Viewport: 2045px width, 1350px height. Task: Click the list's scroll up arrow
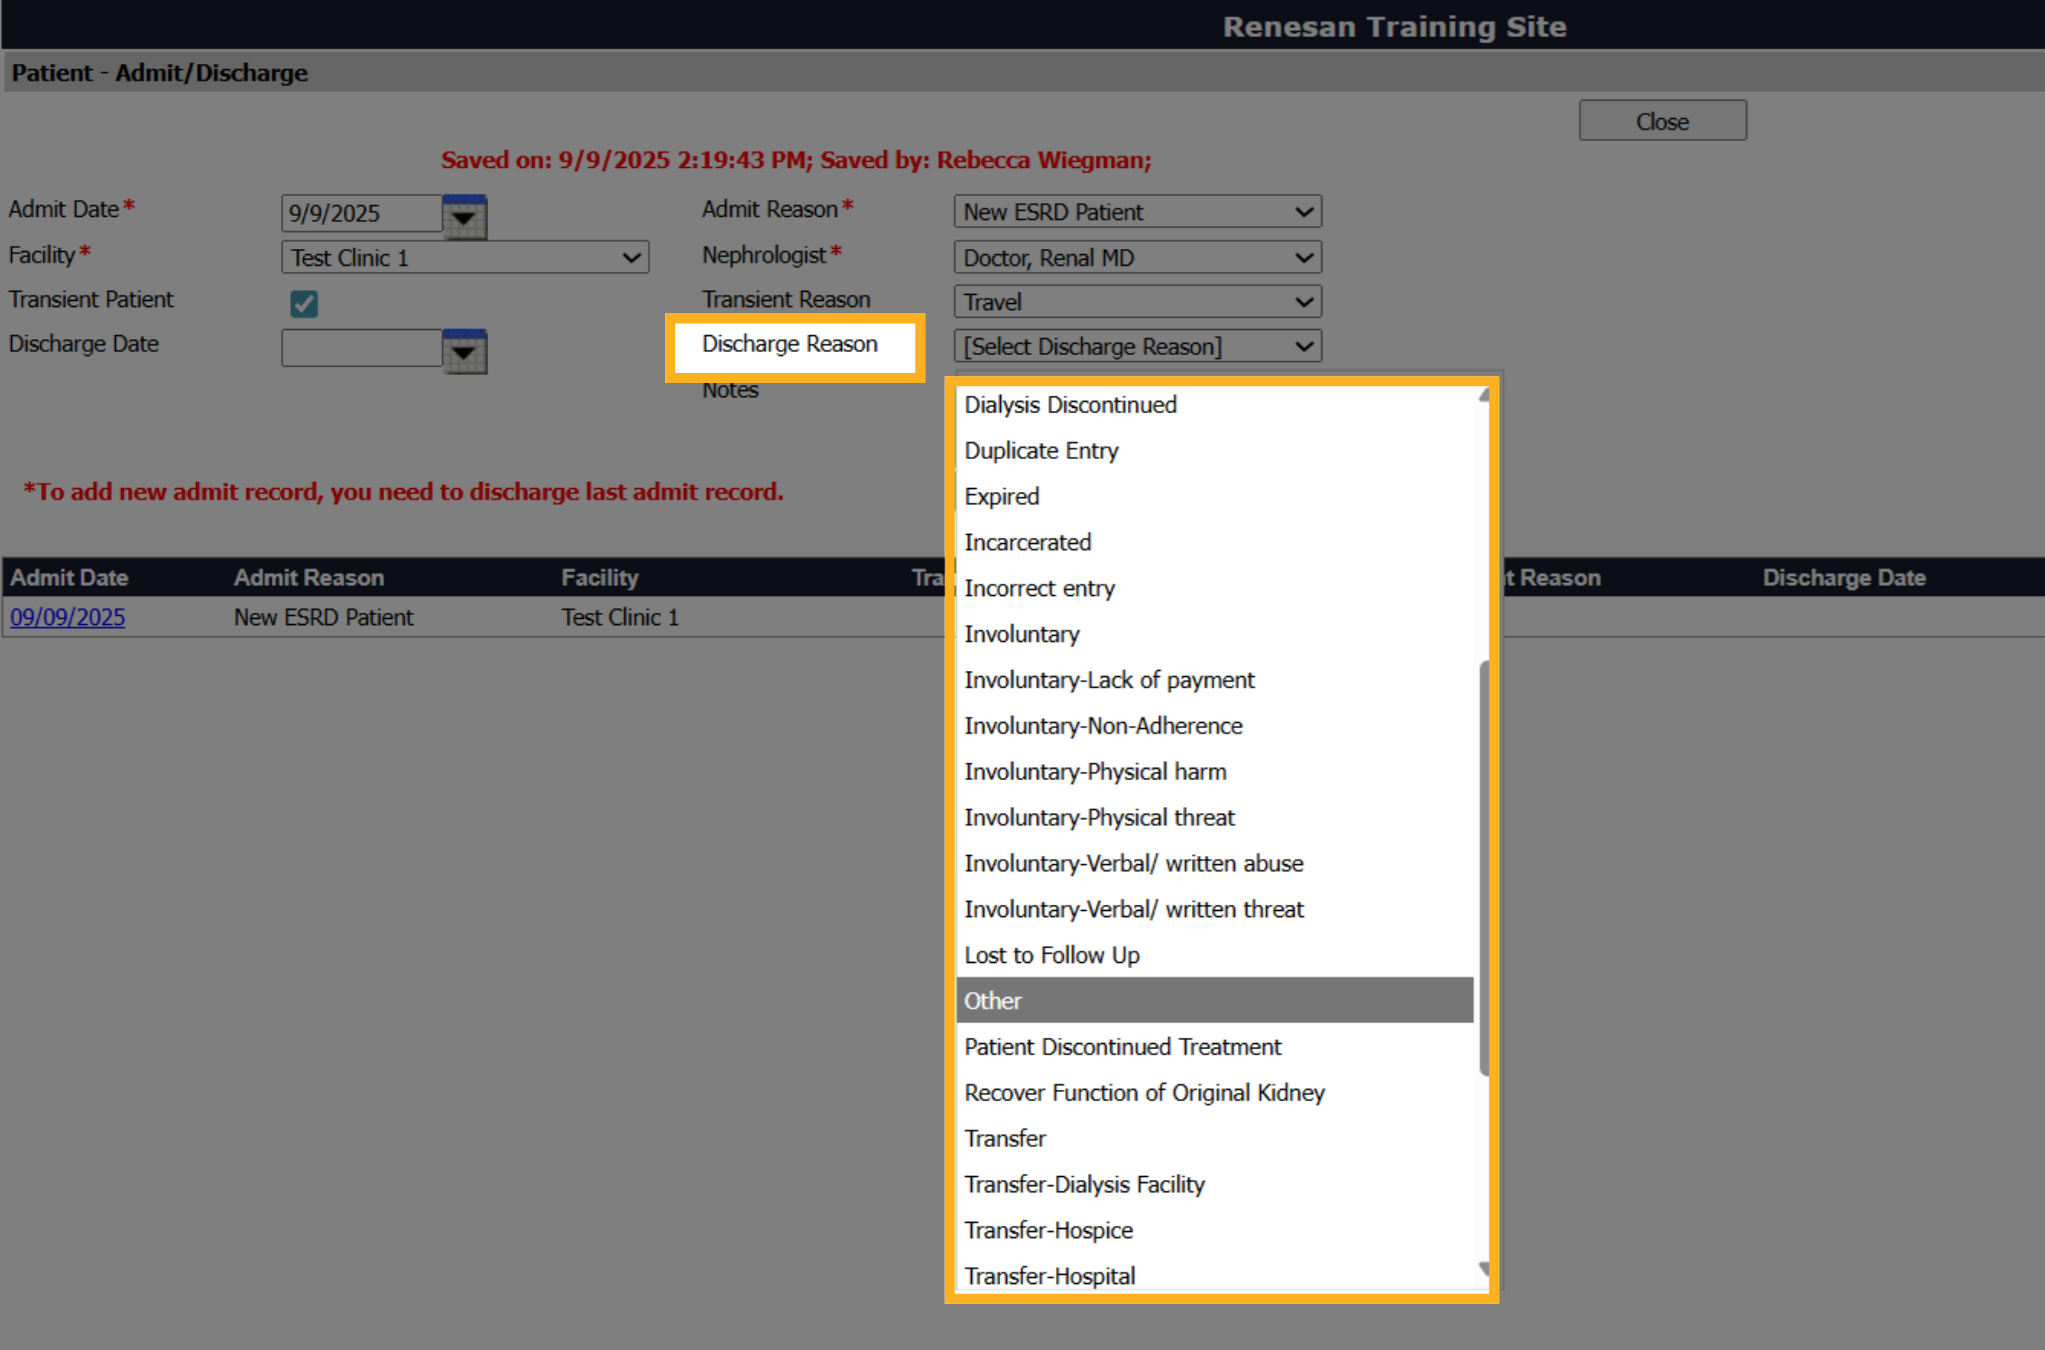point(1484,396)
